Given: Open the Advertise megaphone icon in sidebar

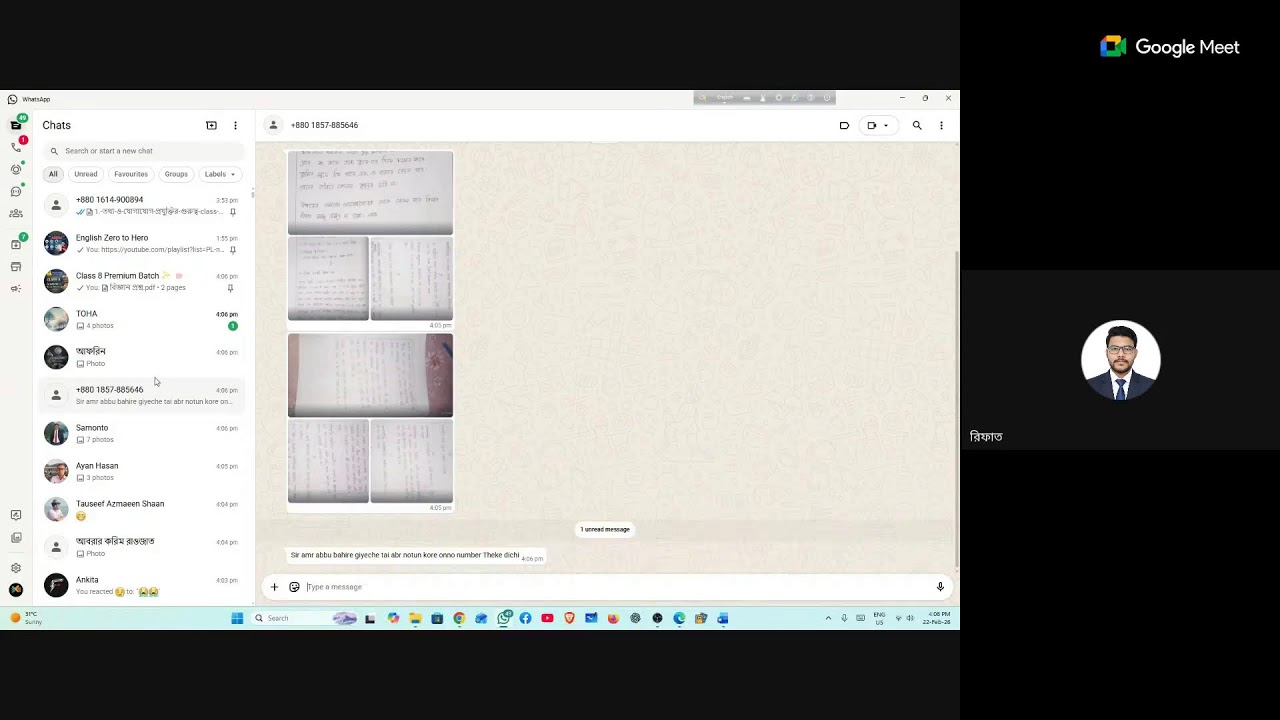Looking at the screenshot, I should coord(16,289).
